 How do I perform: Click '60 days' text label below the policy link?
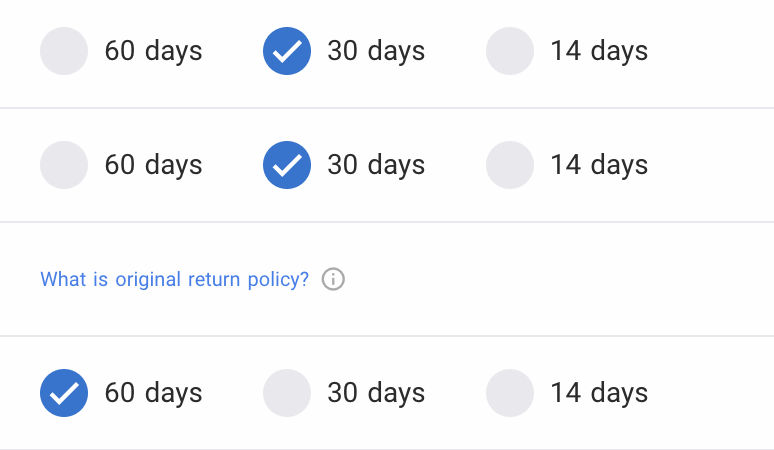pos(153,393)
